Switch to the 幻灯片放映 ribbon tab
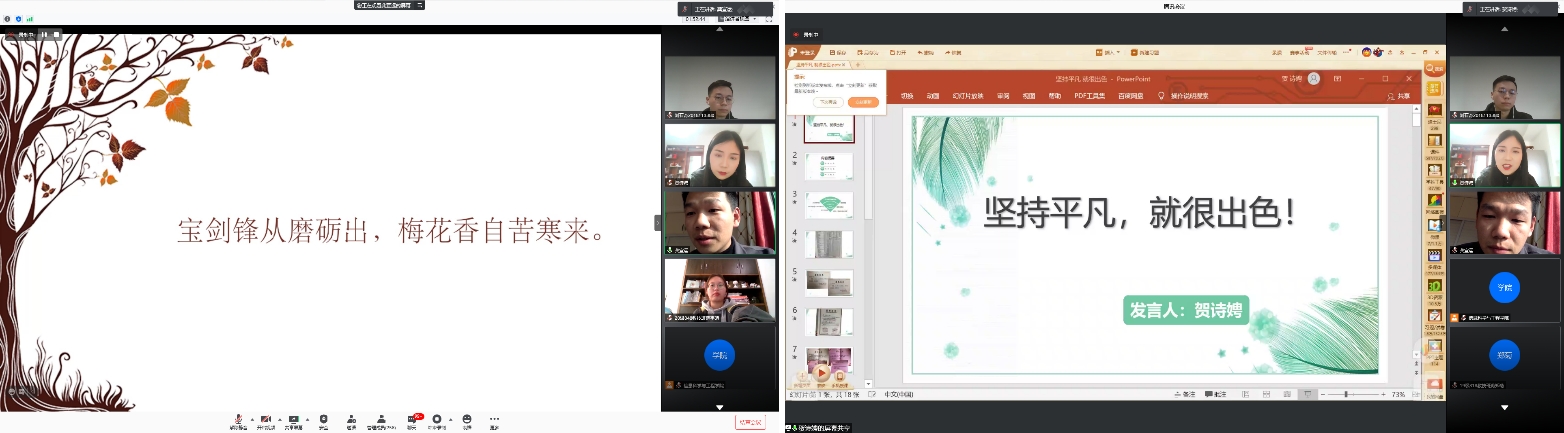 (x=970, y=96)
